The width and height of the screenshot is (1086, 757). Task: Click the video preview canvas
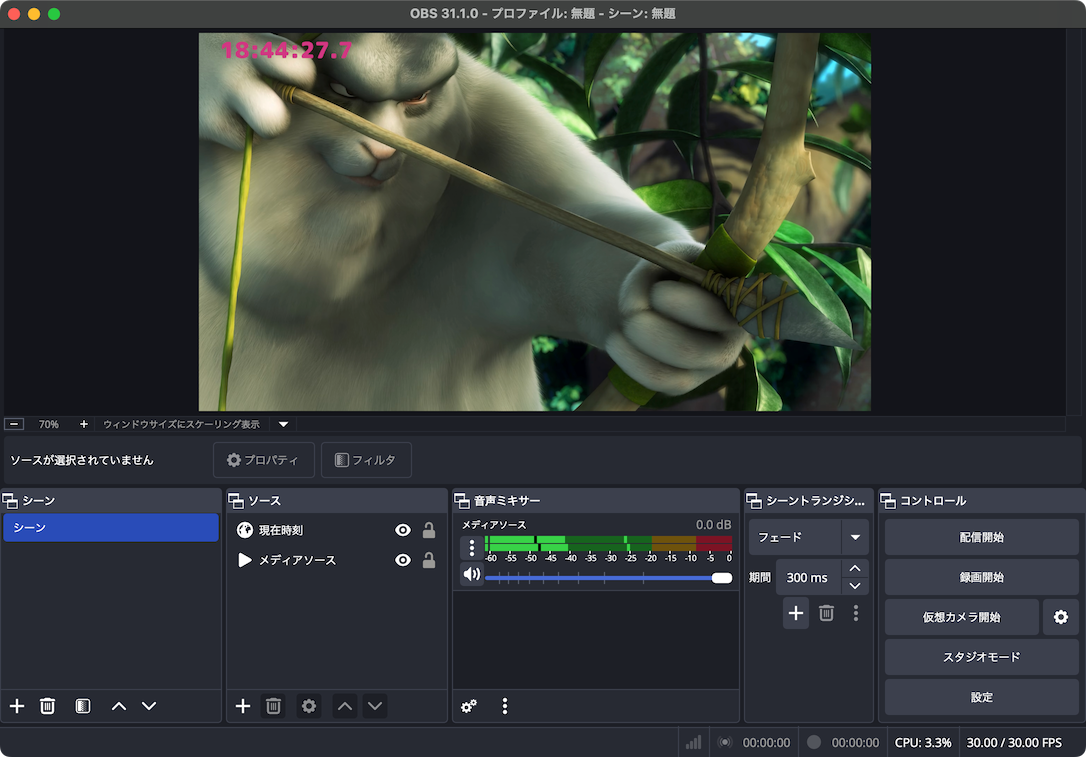pyautogui.click(x=535, y=222)
